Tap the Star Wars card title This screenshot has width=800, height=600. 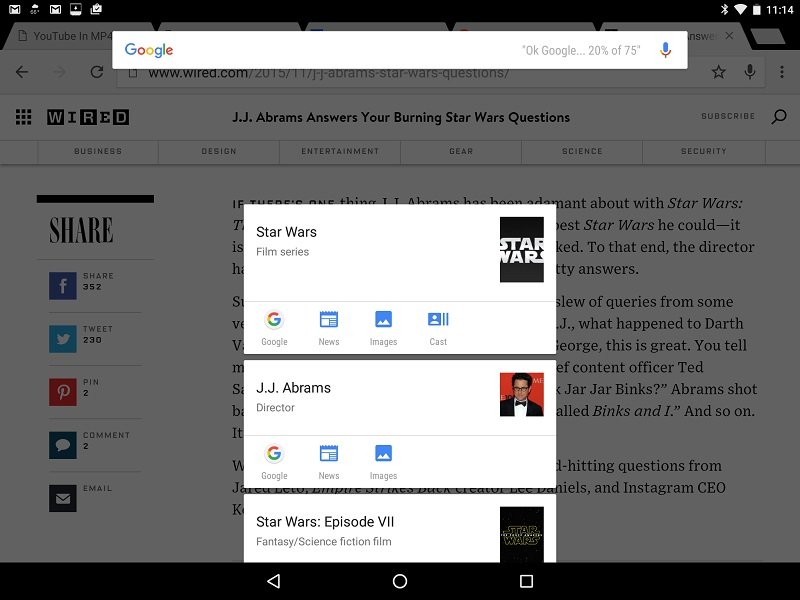pos(286,232)
